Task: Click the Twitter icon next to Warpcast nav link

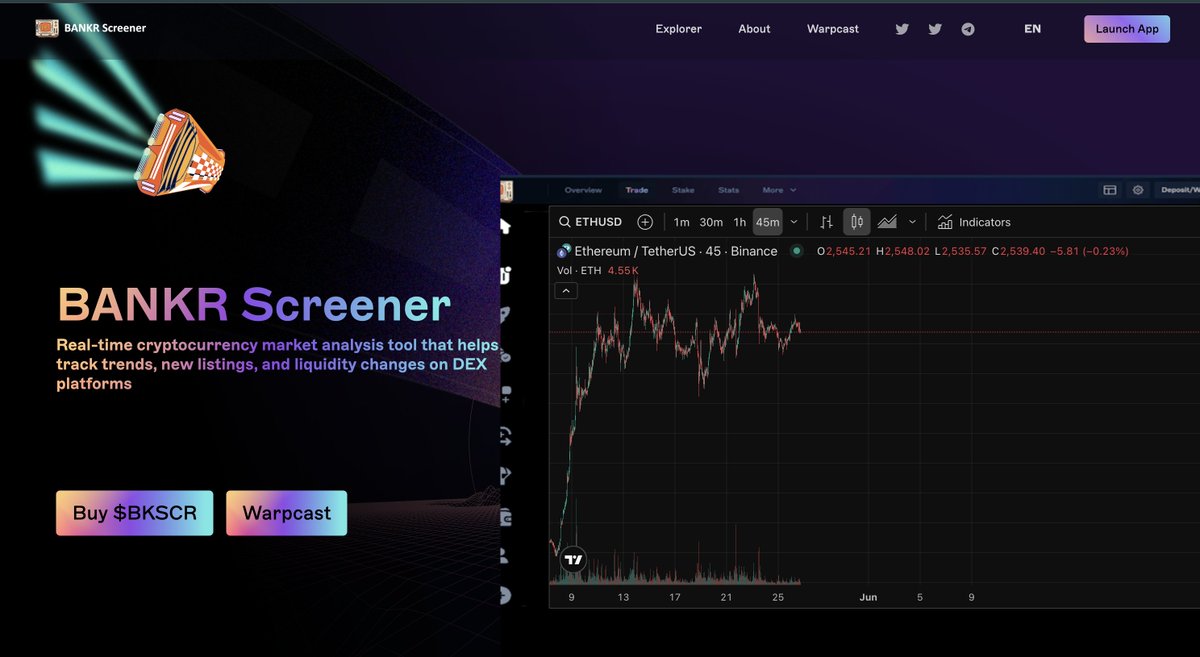Action: coord(902,29)
